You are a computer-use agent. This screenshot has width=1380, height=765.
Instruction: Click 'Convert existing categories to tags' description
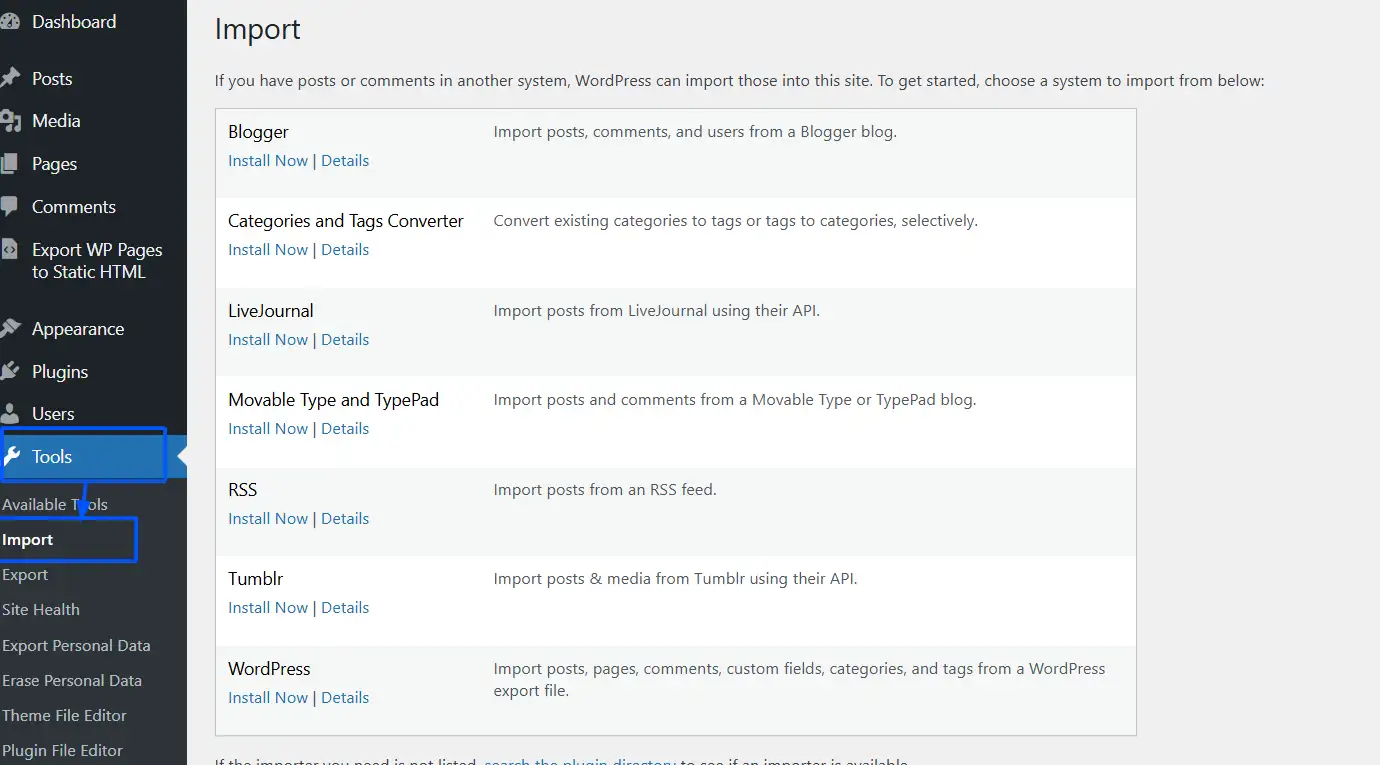coord(736,221)
